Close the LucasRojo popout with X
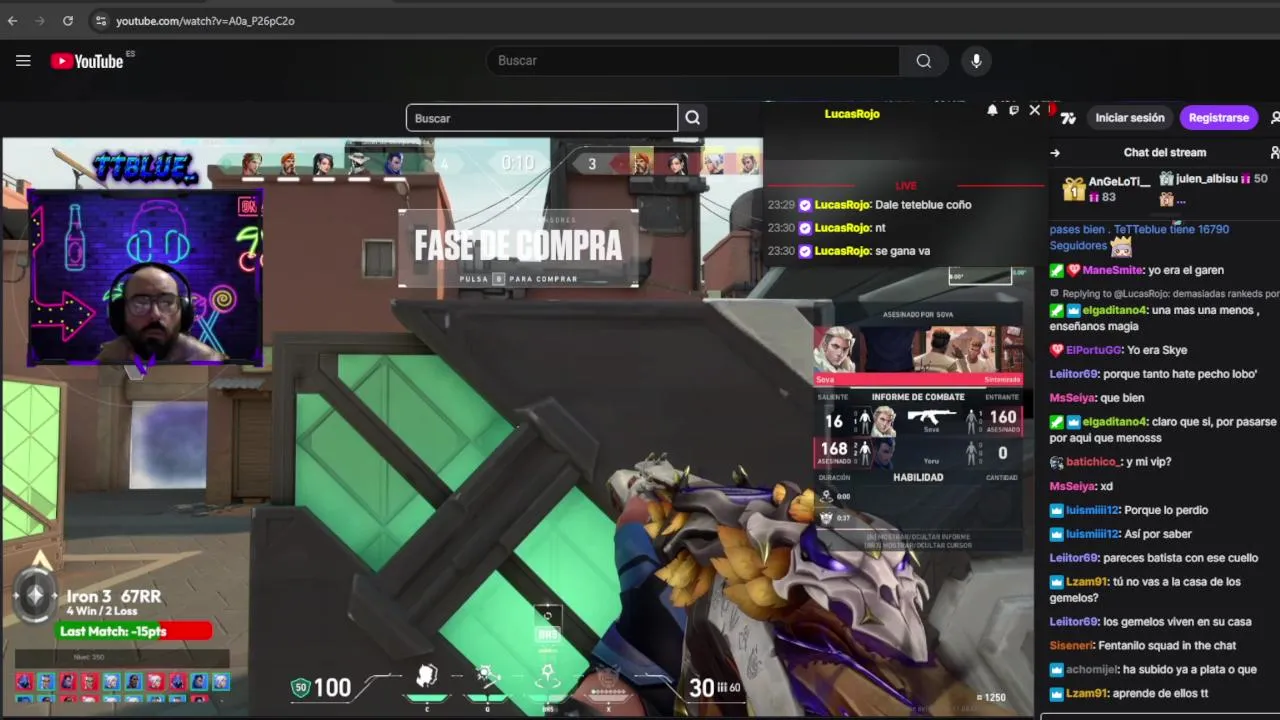Image resolution: width=1280 pixels, height=720 pixels. click(1035, 110)
